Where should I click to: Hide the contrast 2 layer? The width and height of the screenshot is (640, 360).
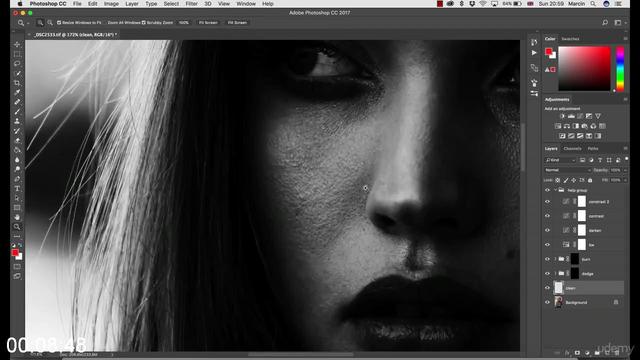(547, 202)
